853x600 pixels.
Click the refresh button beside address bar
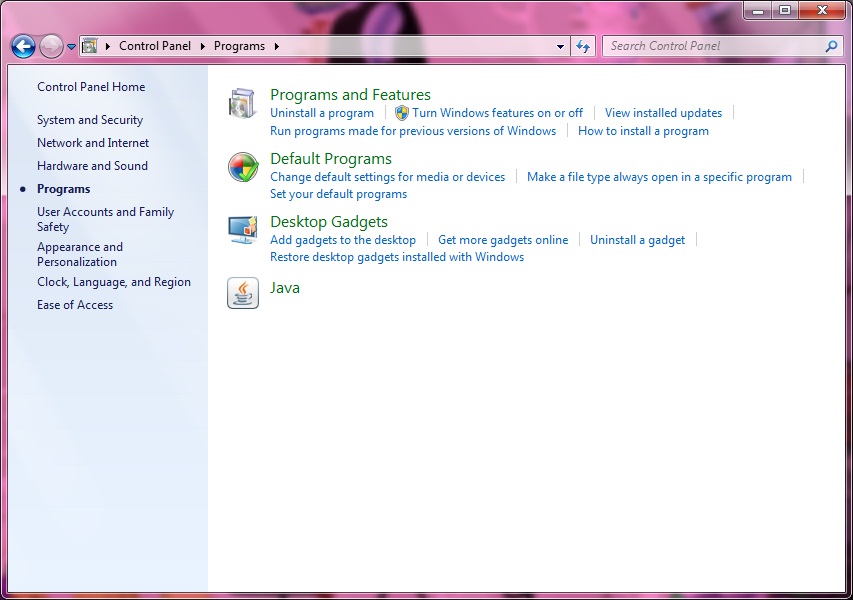click(x=583, y=46)
